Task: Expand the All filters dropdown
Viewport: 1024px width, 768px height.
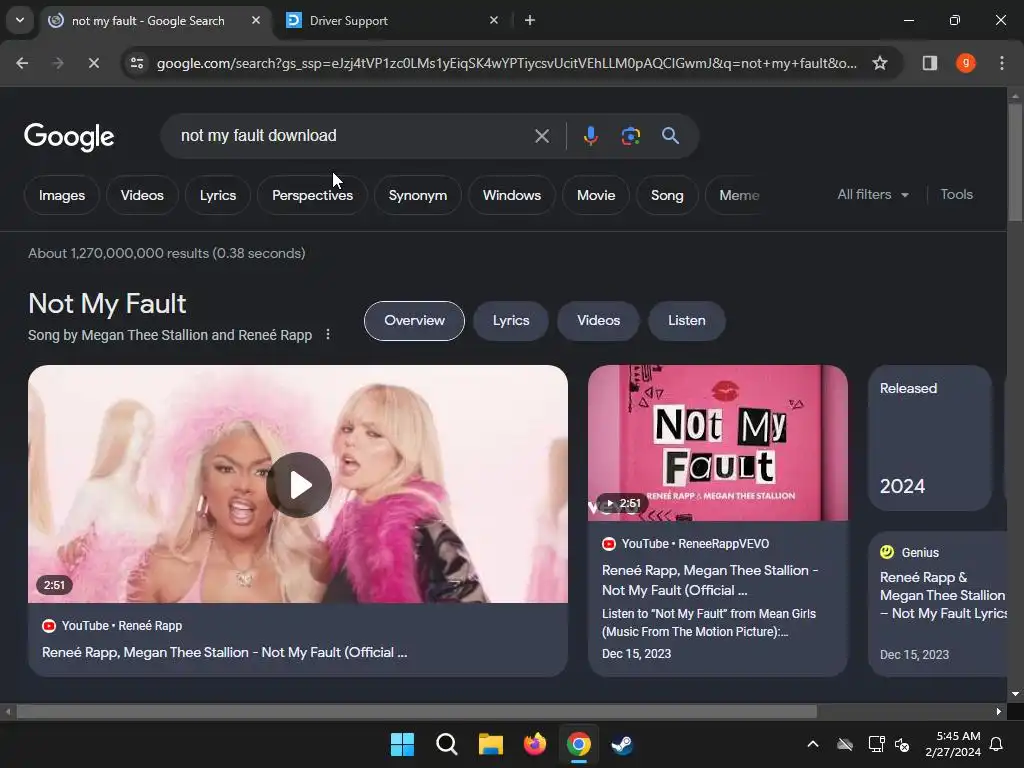Action: coord(872,195)
